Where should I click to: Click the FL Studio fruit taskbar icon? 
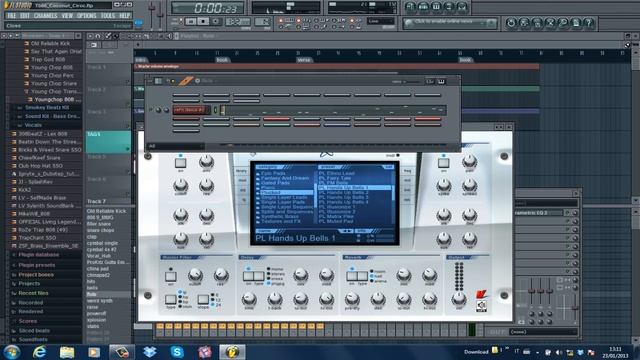pyautogui.click(x=232, y=352)
